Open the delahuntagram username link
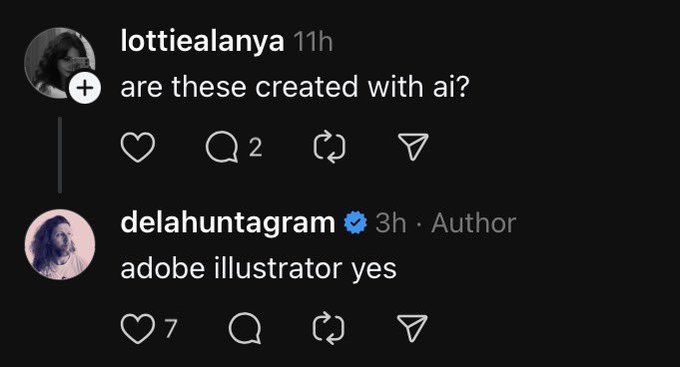The image size is (680, 367). pyautogui.click(x=228, y=223)
